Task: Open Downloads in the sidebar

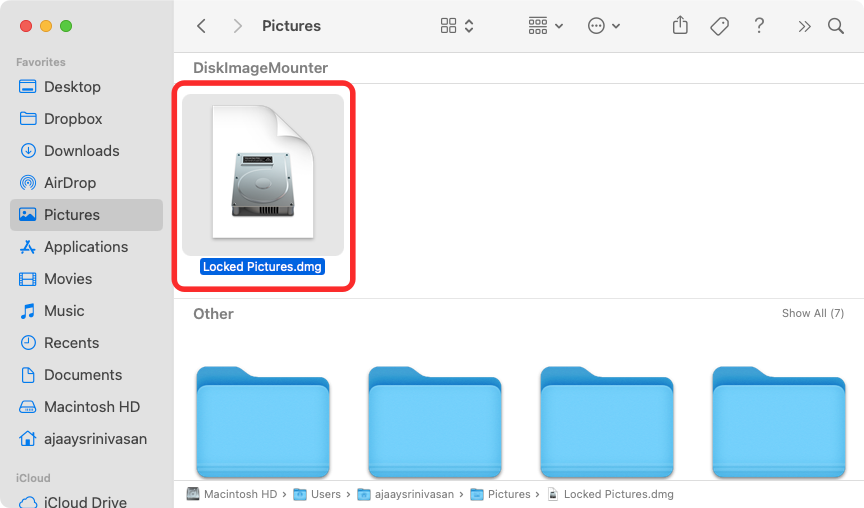Action: 87,151
